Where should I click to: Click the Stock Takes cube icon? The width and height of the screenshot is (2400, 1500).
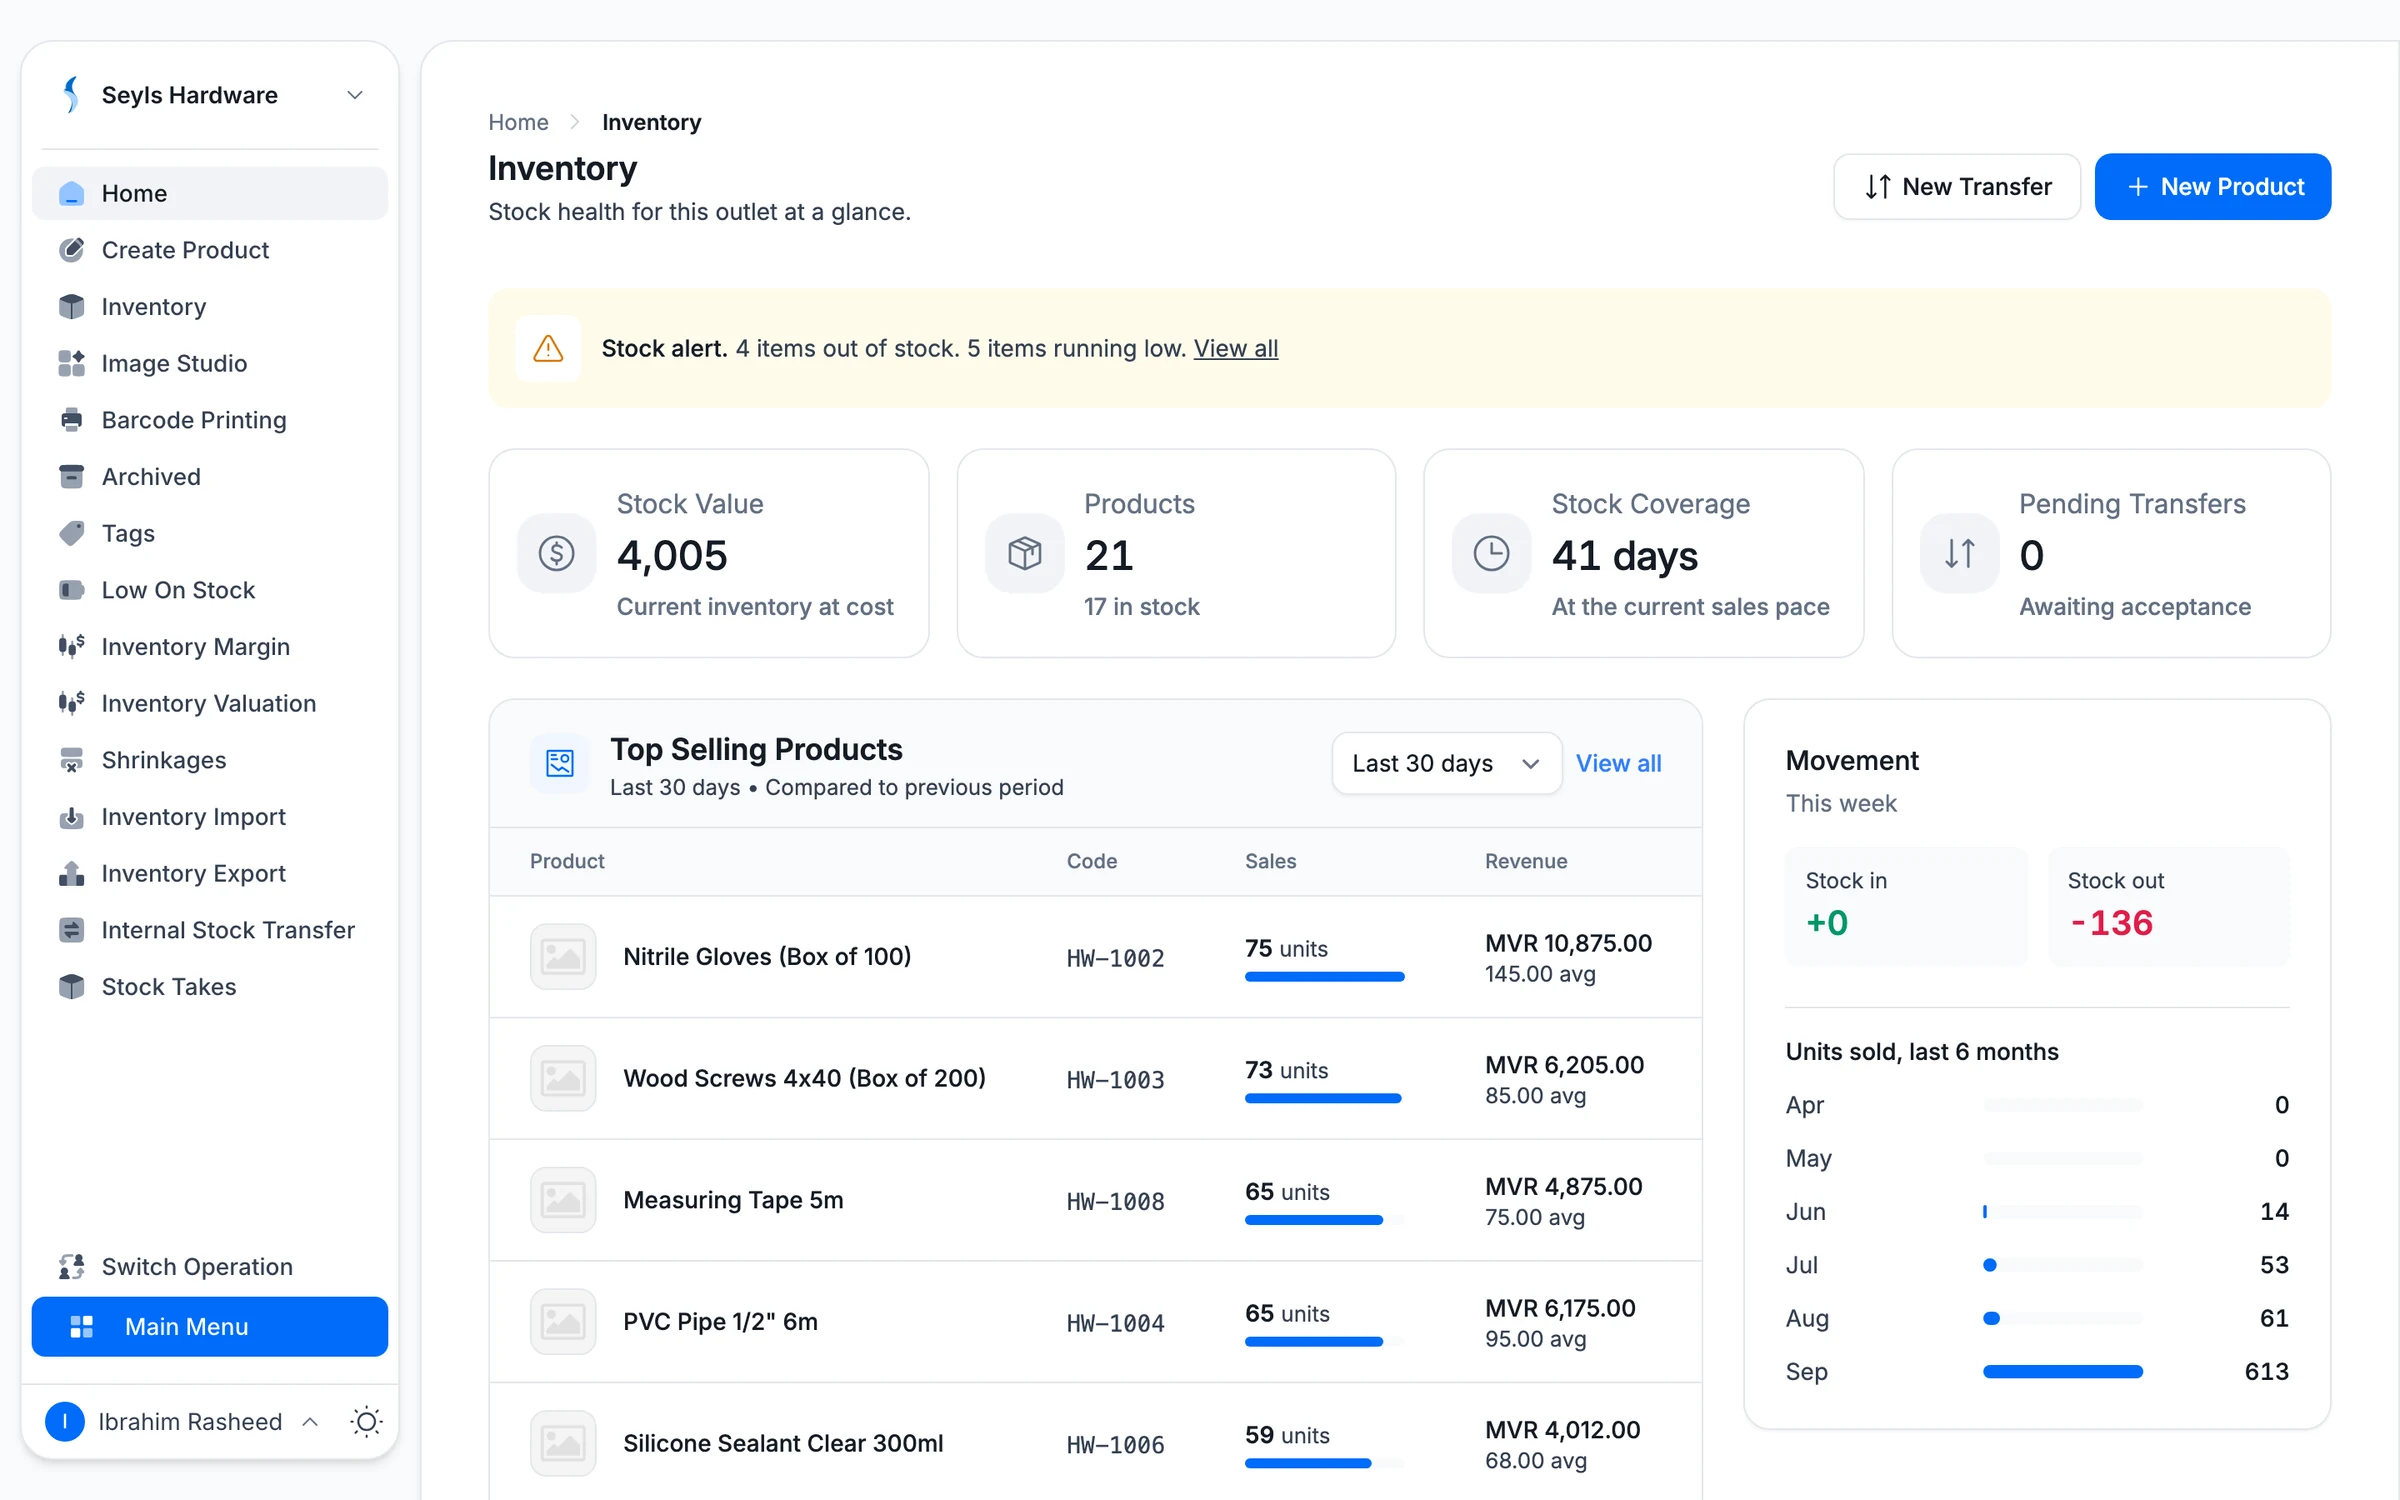click(x=71, y=987)
